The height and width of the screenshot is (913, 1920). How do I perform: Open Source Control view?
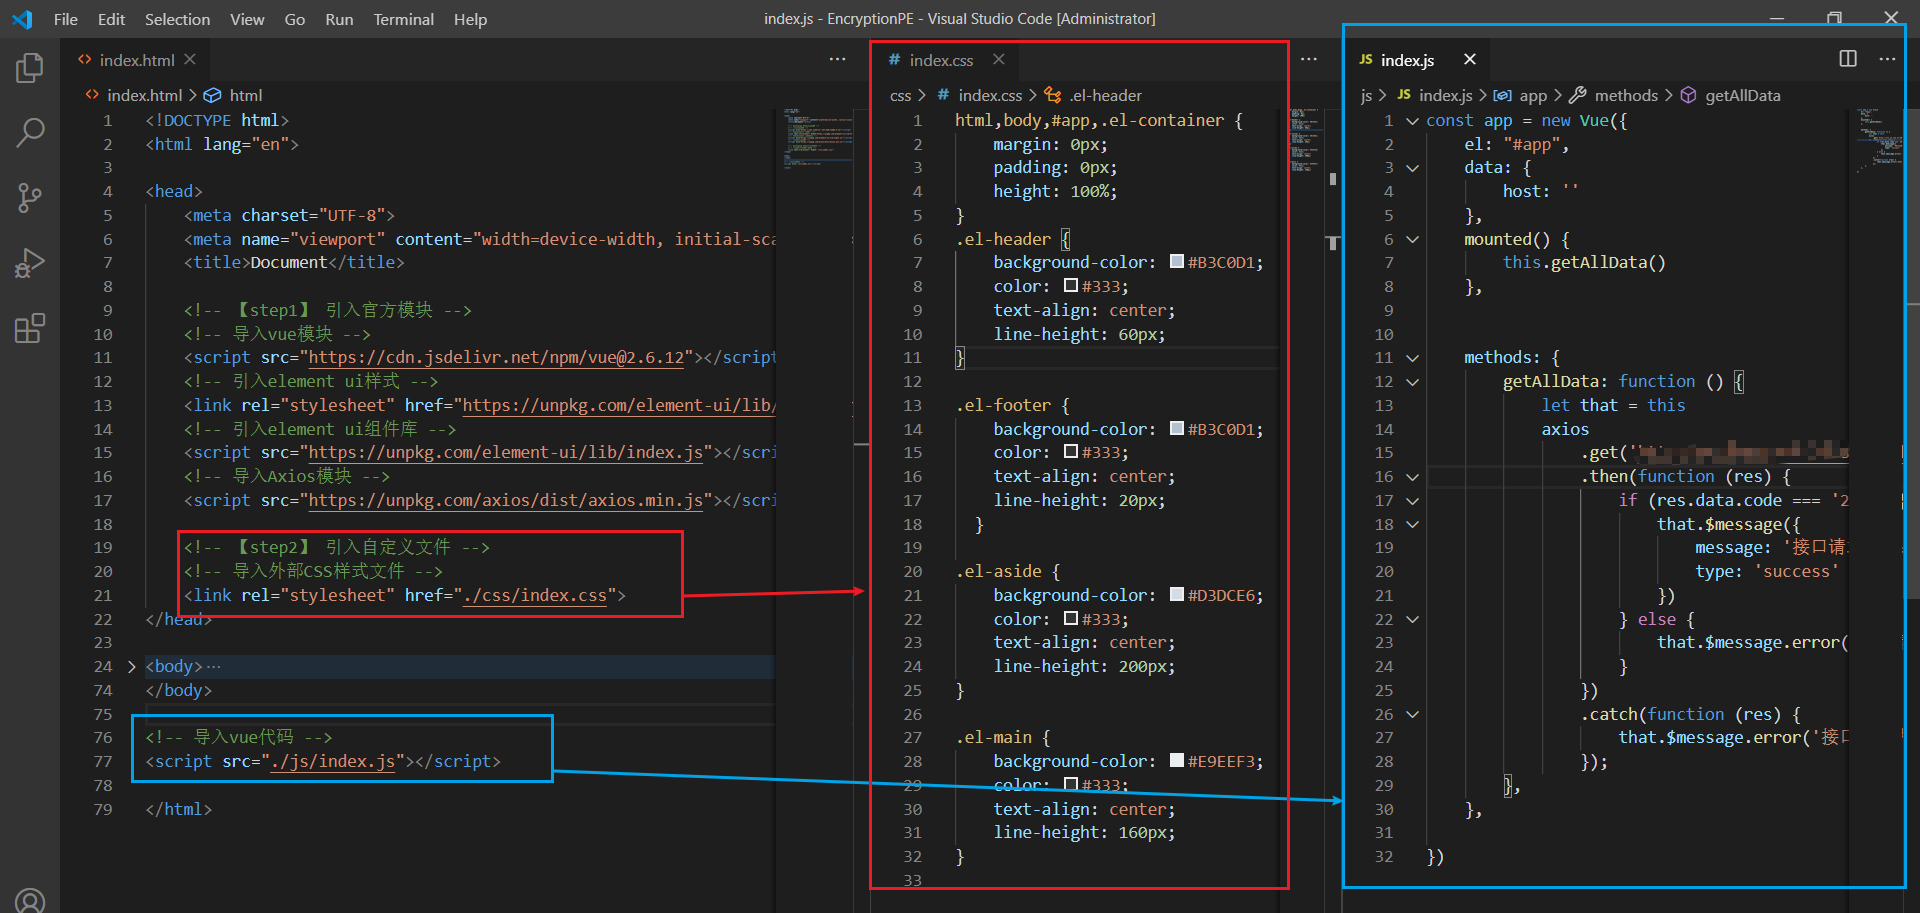(30, 198)
